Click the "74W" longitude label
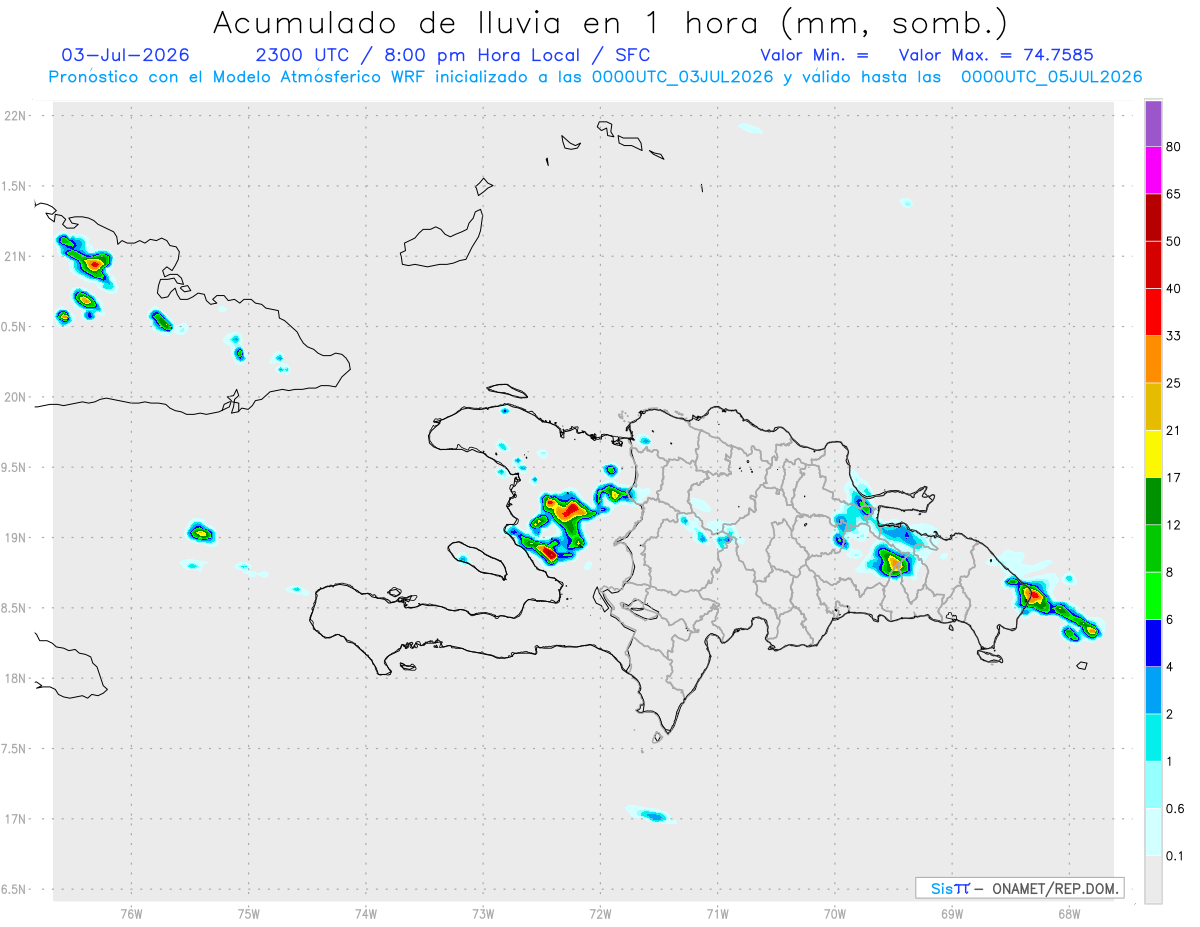Viewport: 1200px width, 927px height. coord(366,913)
